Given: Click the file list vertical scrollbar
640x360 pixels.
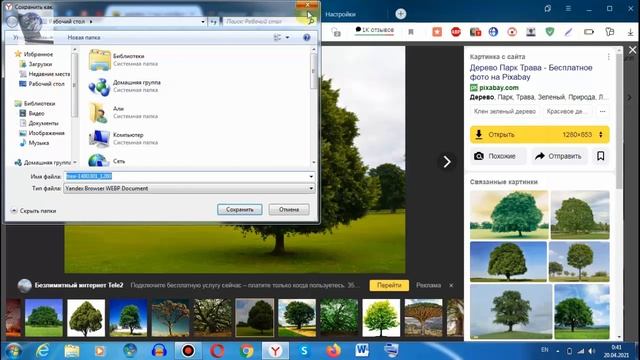Looking at the screenshot, I should (x=313, y=106).
